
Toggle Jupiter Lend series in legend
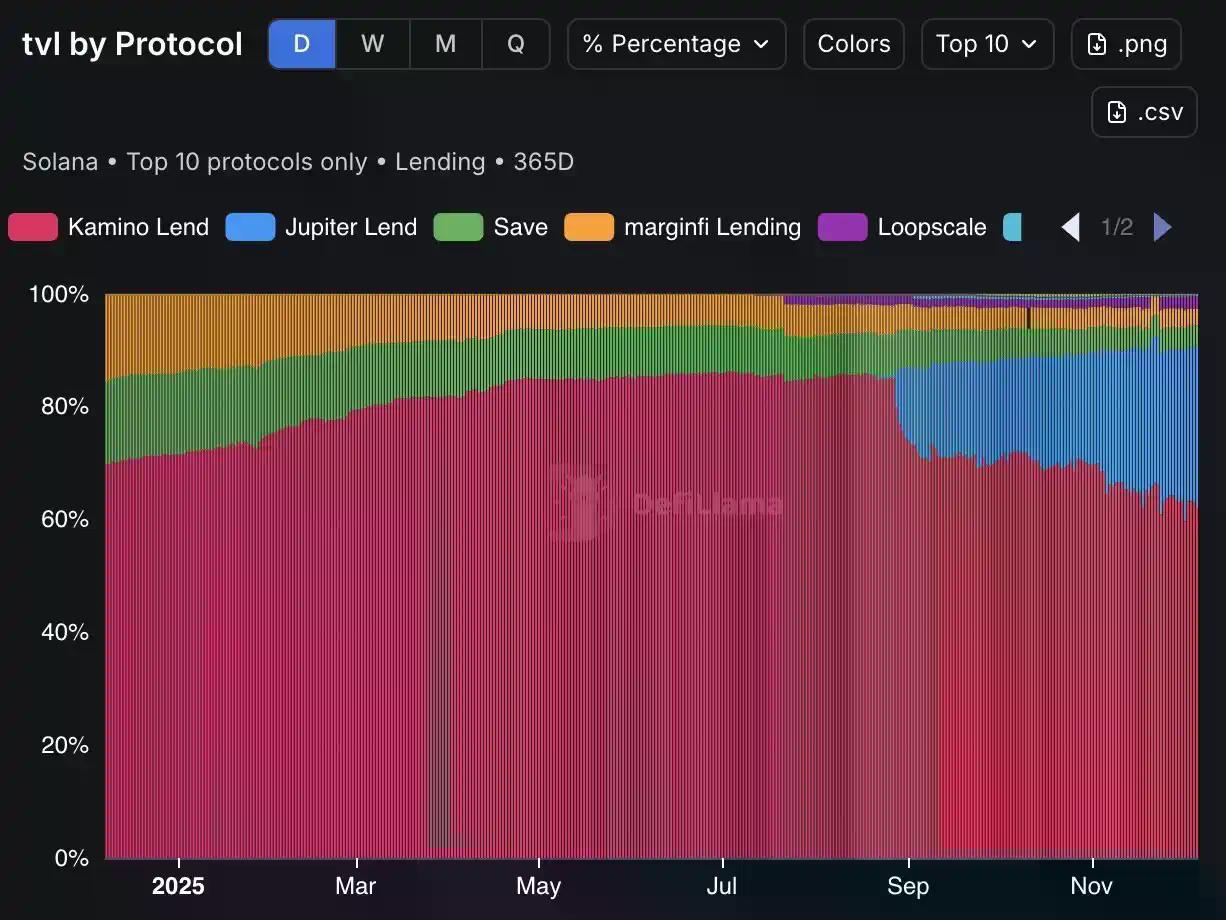[321, 227]
